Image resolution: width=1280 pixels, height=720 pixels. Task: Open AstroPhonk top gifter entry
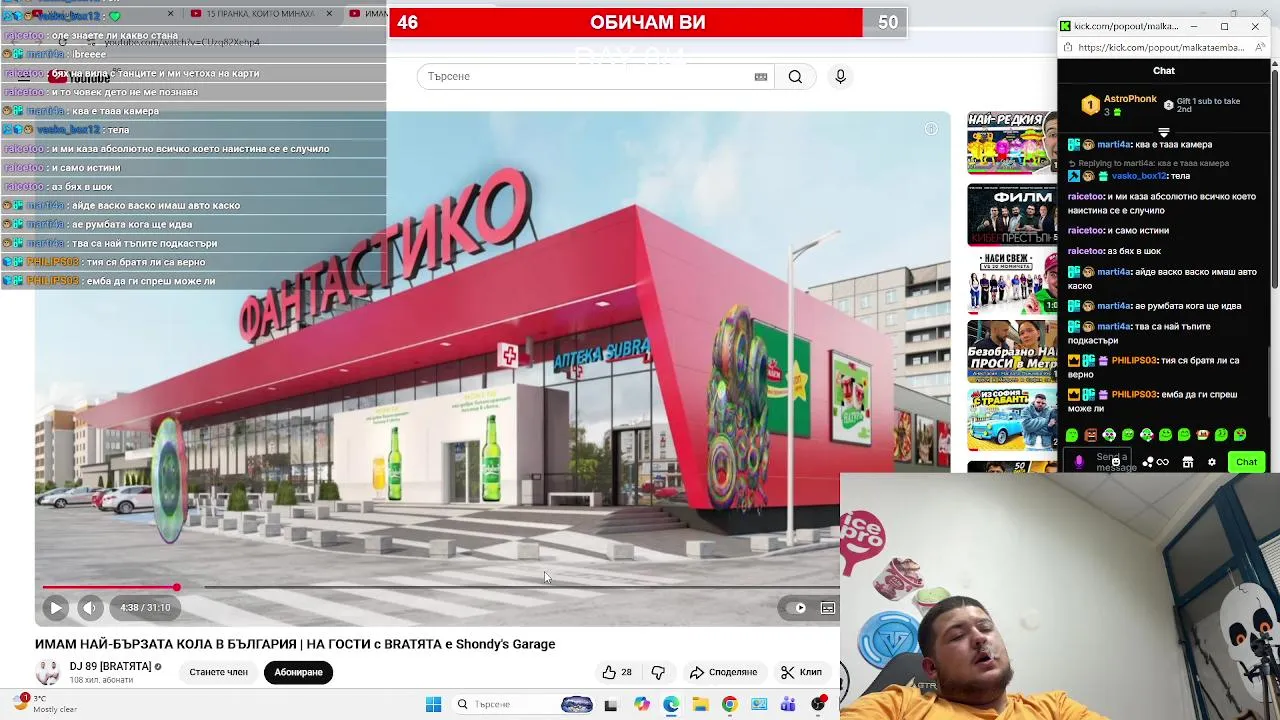pyautogui.click(x=1119, y=105)
